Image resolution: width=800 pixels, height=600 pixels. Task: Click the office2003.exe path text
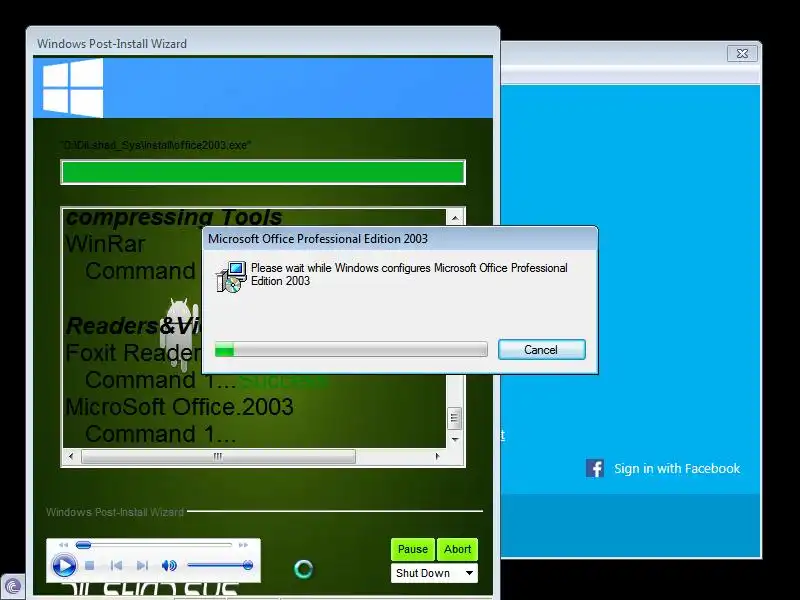pos(155,145)
